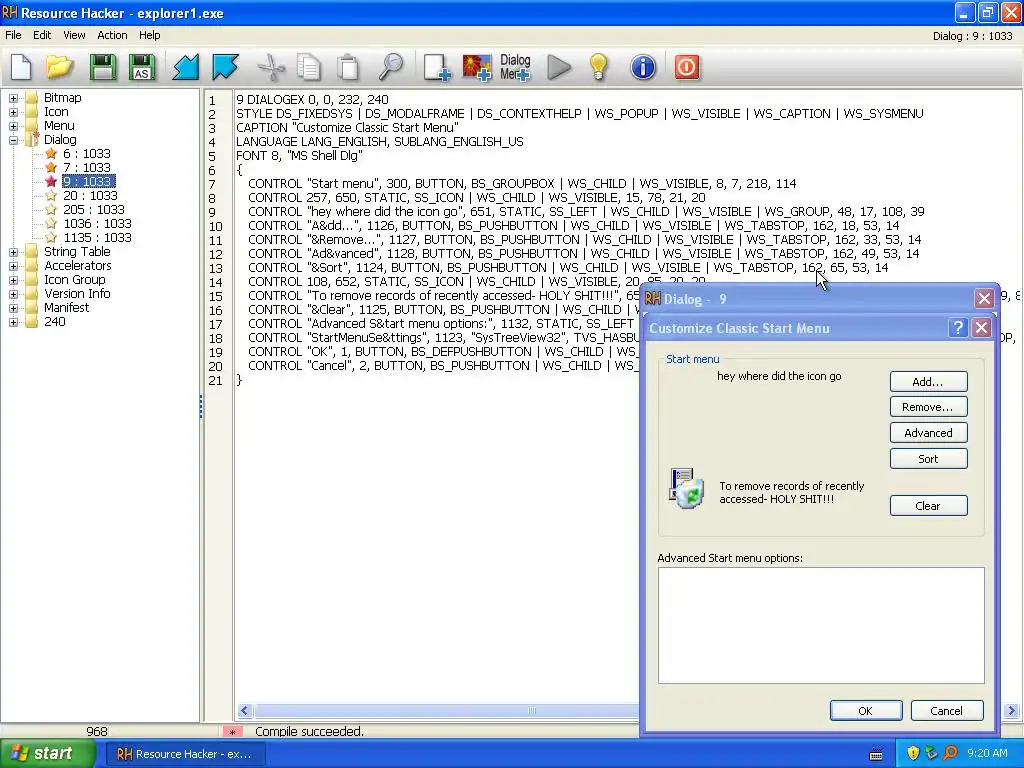Save the file using green floppy icon
Screen dimensions: 1024x768
(x=103, y=67)
